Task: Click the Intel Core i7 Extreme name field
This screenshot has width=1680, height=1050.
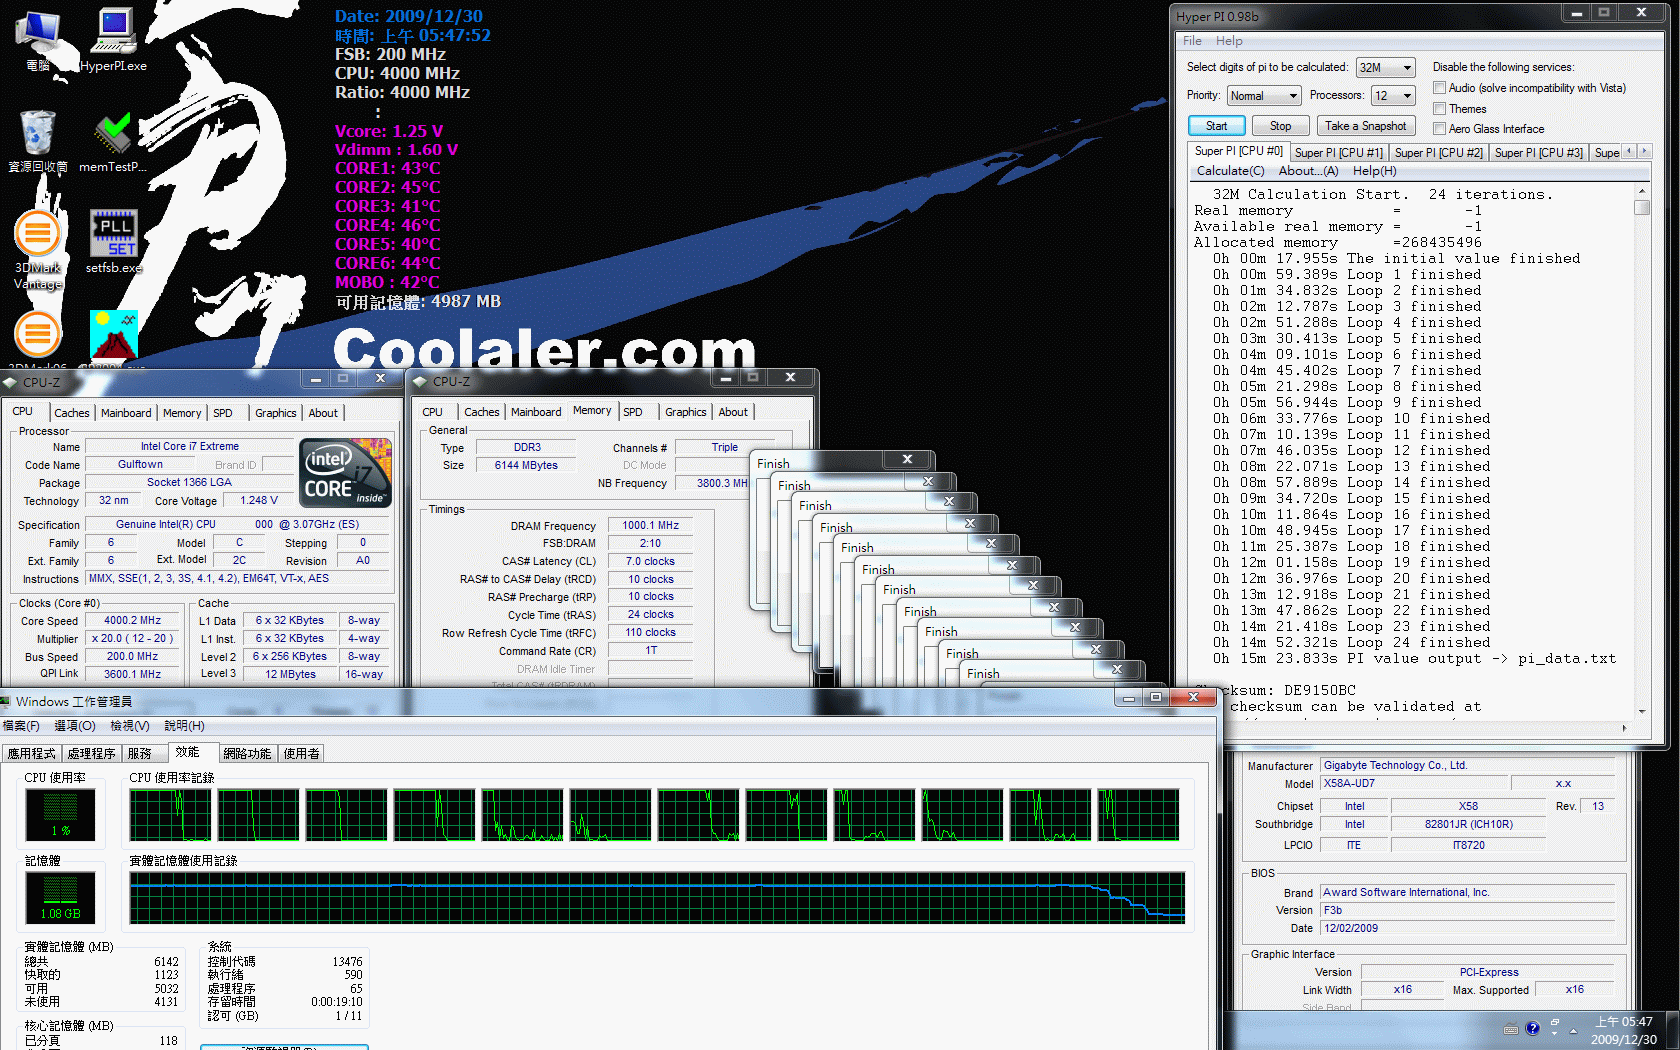Action: coord(189,447)
